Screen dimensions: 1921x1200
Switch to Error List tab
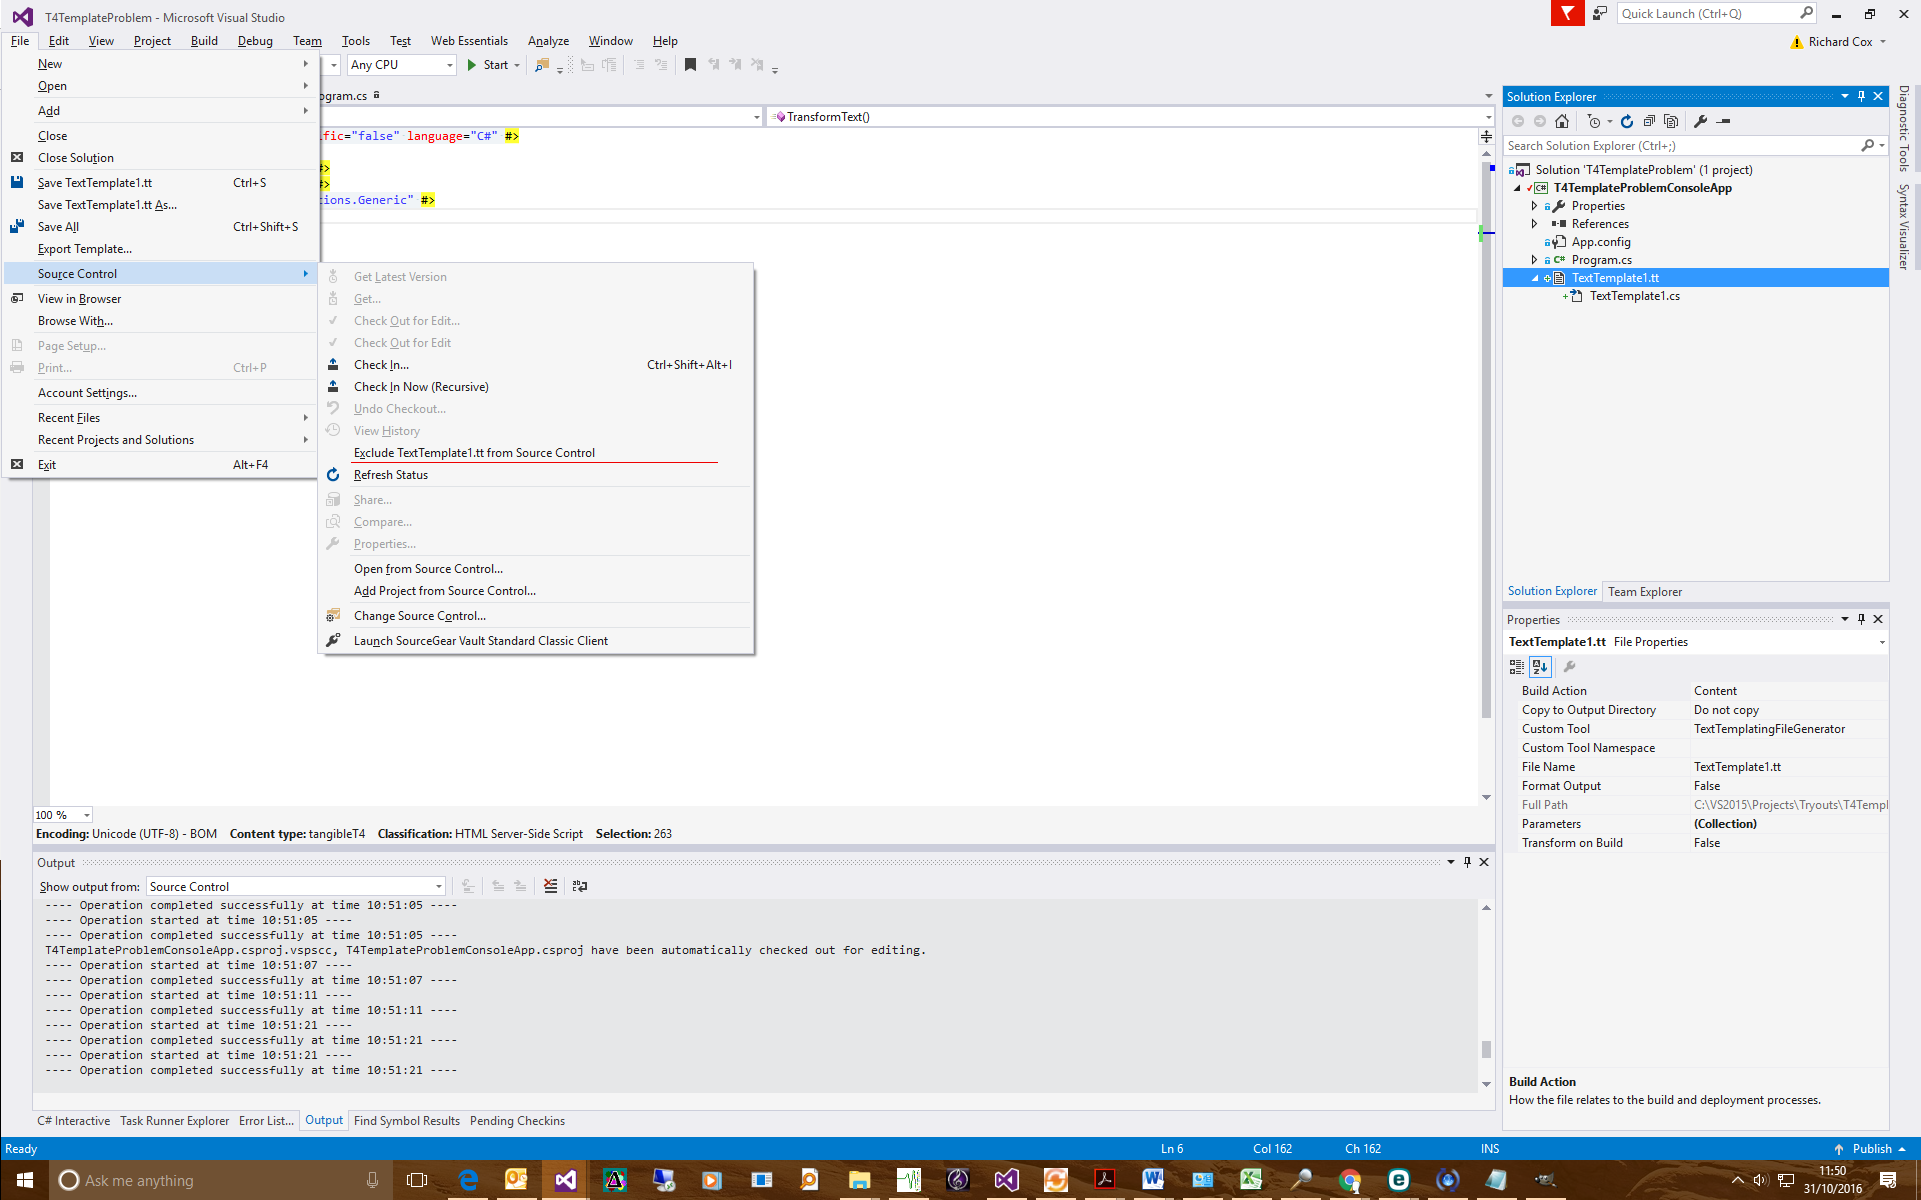click(266, 1121)
